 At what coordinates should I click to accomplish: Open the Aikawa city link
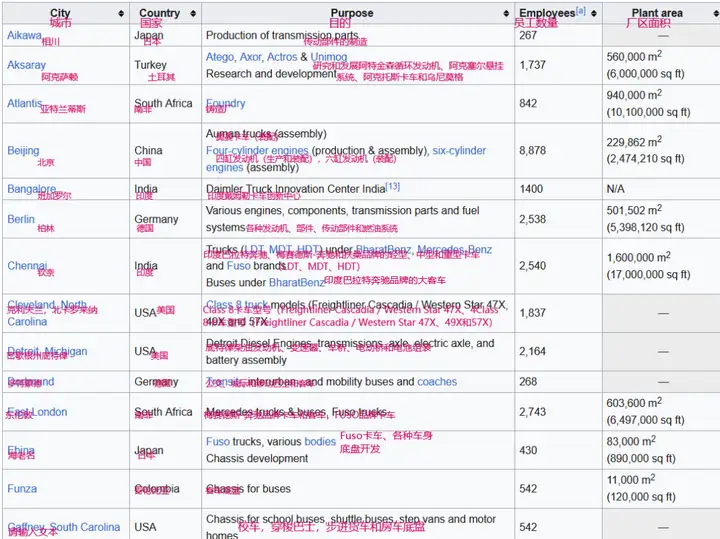[24, 35]
